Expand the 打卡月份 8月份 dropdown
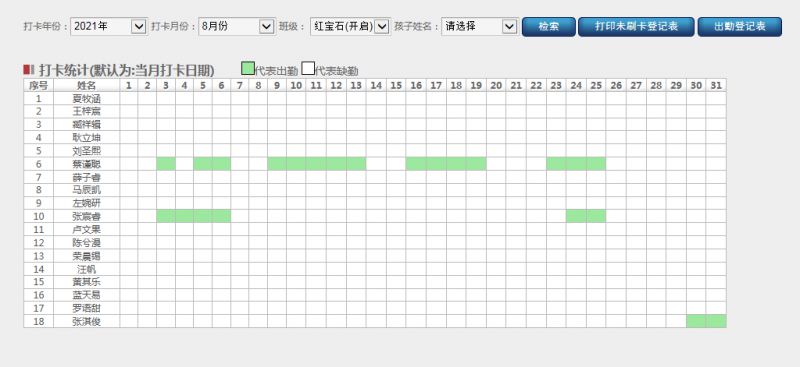Viewport: 800px width, 367px height. pyautogui.click(x=237, y=27)
